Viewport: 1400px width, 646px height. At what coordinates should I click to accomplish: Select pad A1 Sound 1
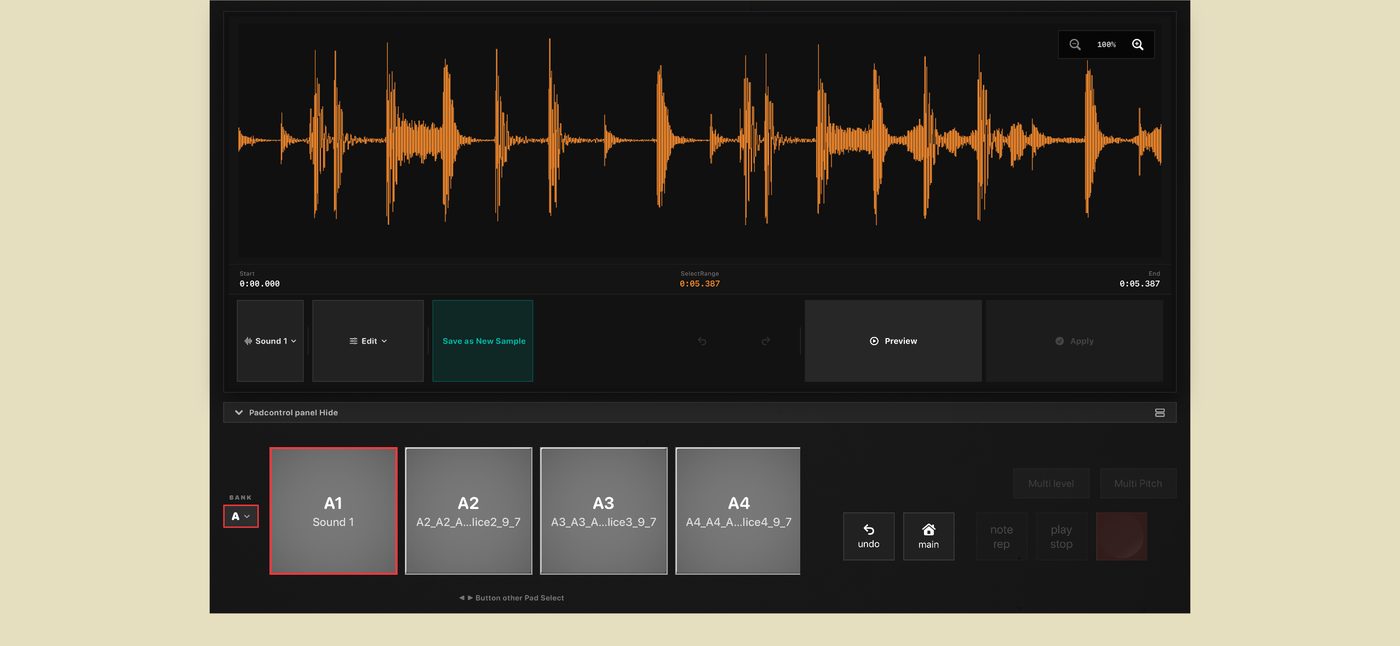[x=333, y=511]
